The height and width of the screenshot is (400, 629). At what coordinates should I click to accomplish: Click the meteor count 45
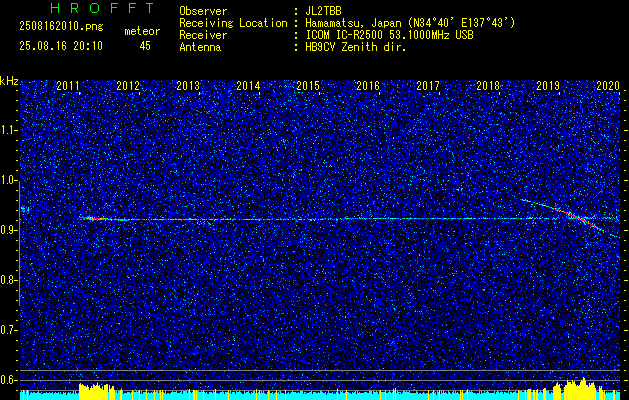pyautogui.click(x=145, y=46)
